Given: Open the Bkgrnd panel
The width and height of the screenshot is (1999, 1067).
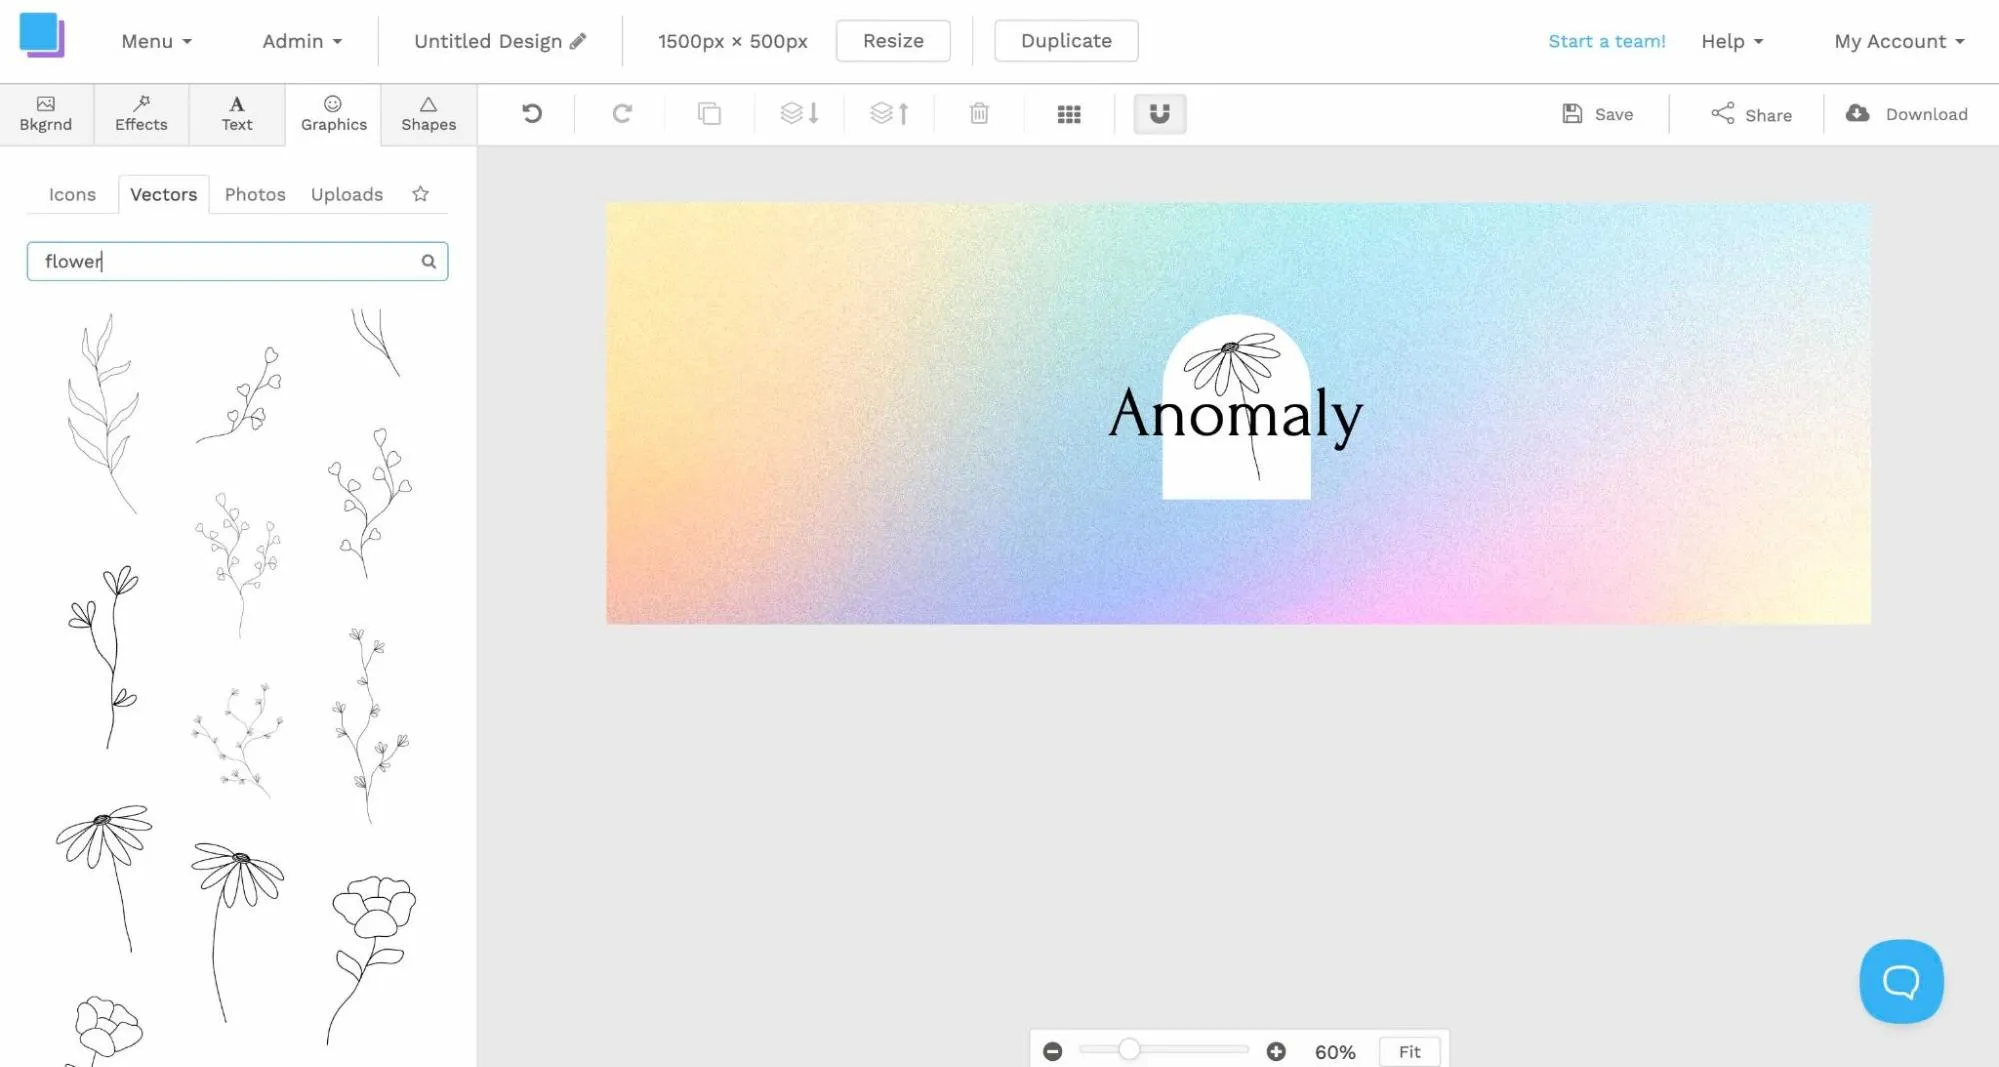Looking at the screenshot, I should point(46,114).
